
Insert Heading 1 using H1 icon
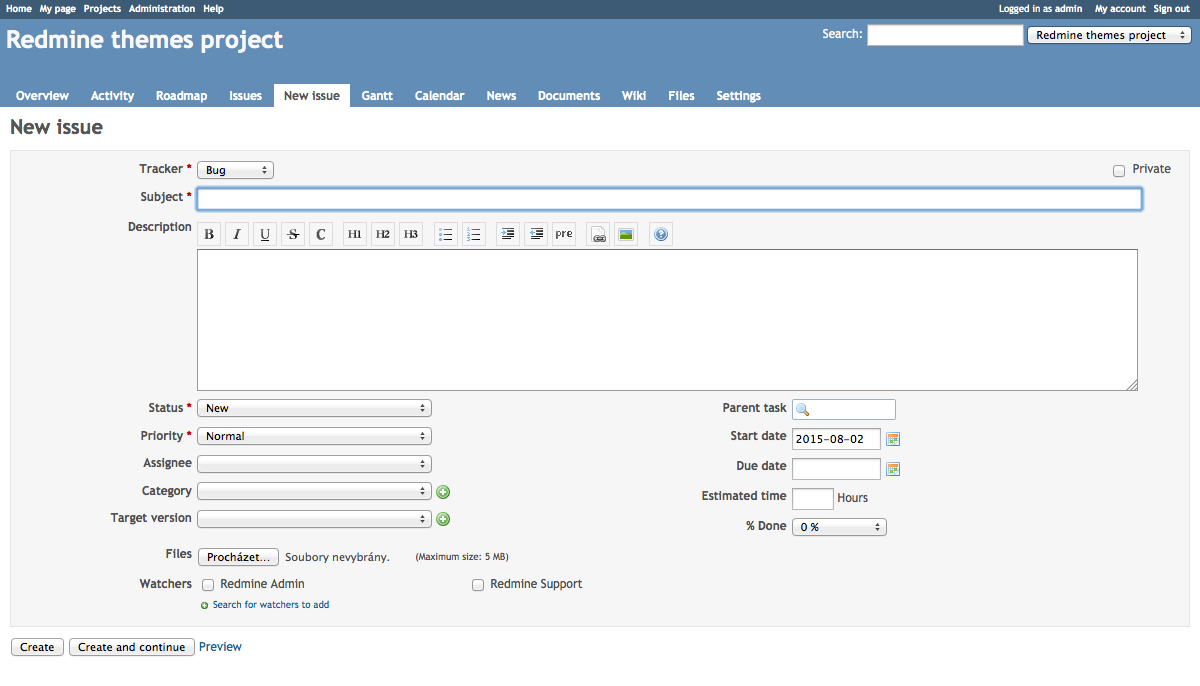pos(355,235)
